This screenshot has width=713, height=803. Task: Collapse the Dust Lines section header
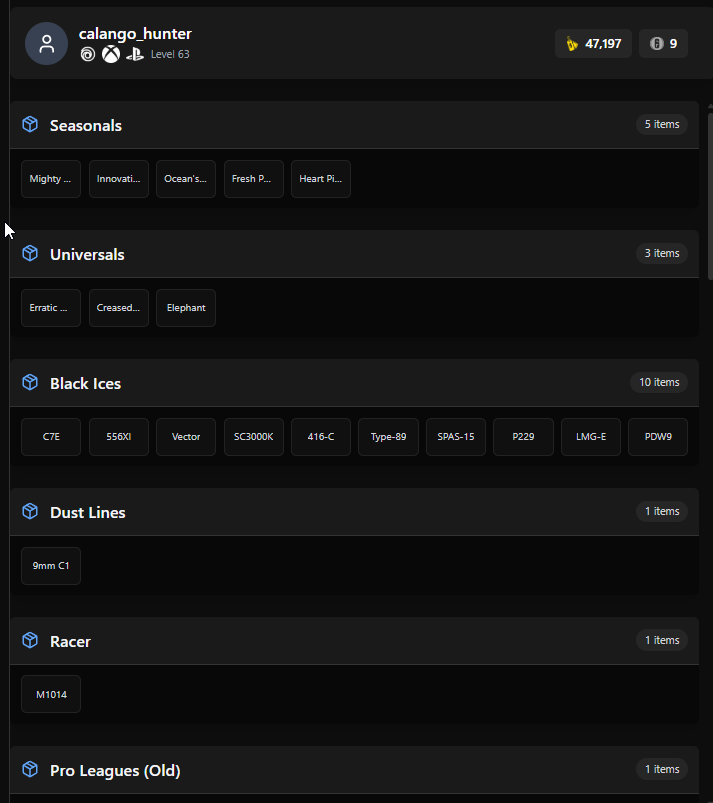[x=354, y=512]
